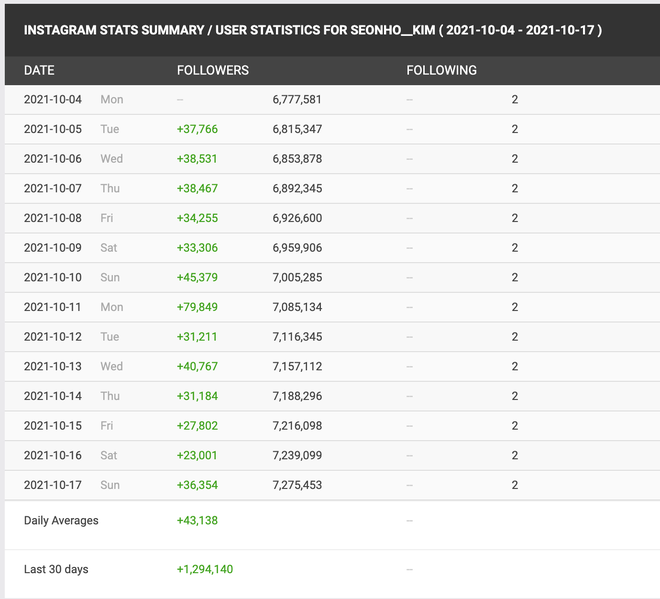
Task: Click total followers 6,959,906 on Saturday
Action: (297, 248)
